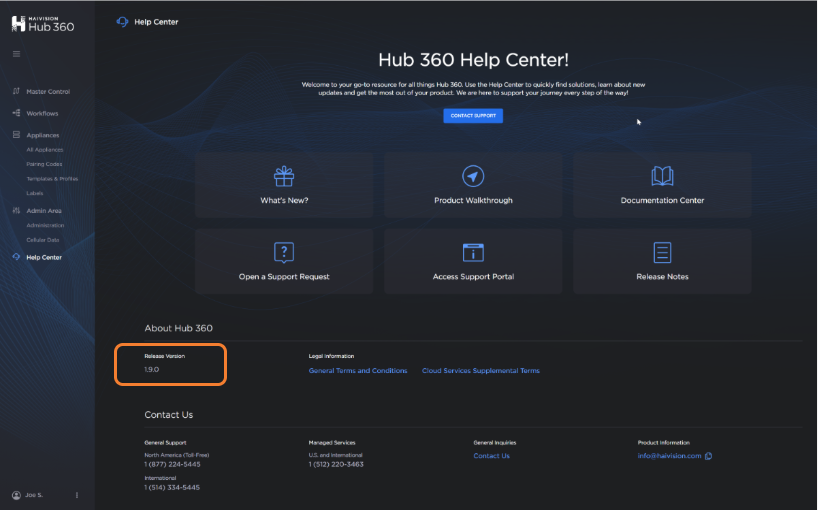Select Pairing Codes under Appliances

44,164
